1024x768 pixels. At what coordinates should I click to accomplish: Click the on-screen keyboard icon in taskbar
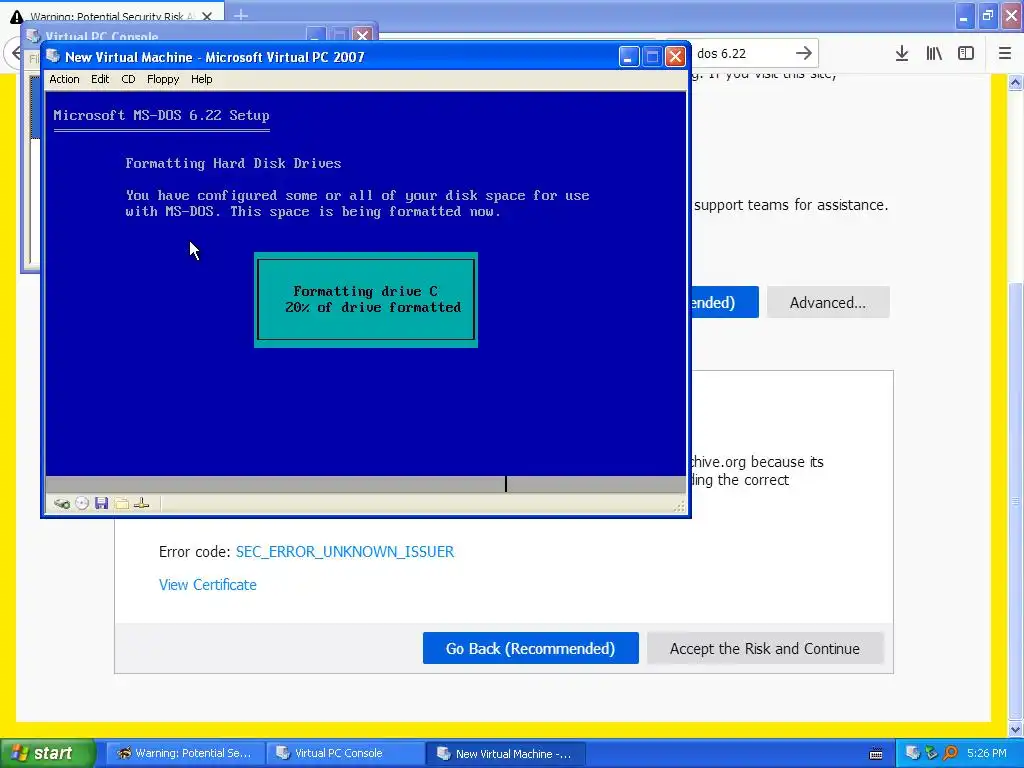pyautogui.click(x=876, y=754)
